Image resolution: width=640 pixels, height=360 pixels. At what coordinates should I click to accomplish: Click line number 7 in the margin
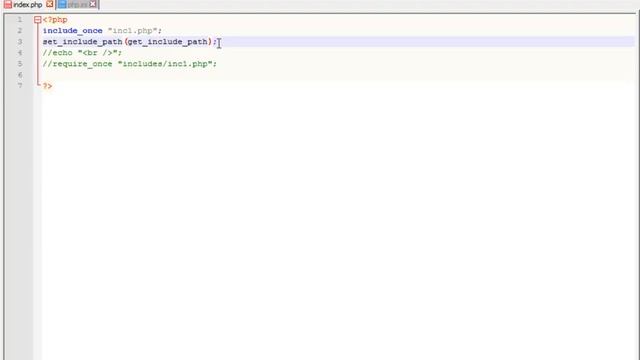[20, 86]
